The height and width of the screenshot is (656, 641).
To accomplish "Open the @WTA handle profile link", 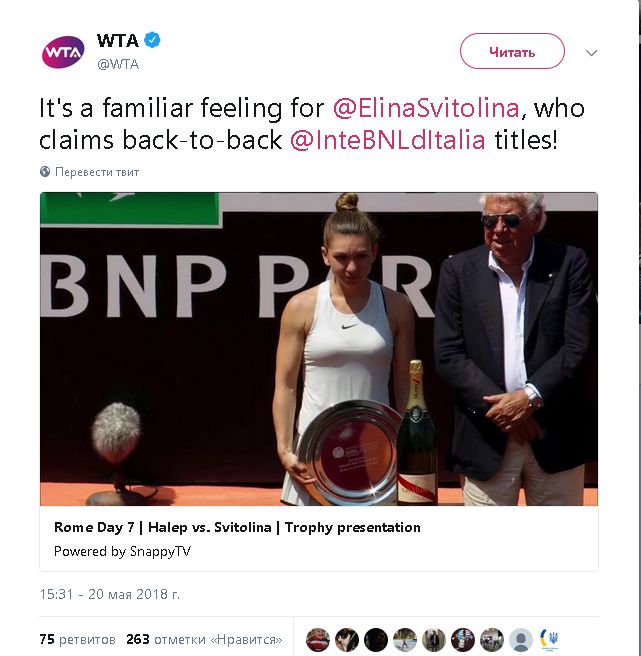I will pyautogui.click(x=118, y=64).
